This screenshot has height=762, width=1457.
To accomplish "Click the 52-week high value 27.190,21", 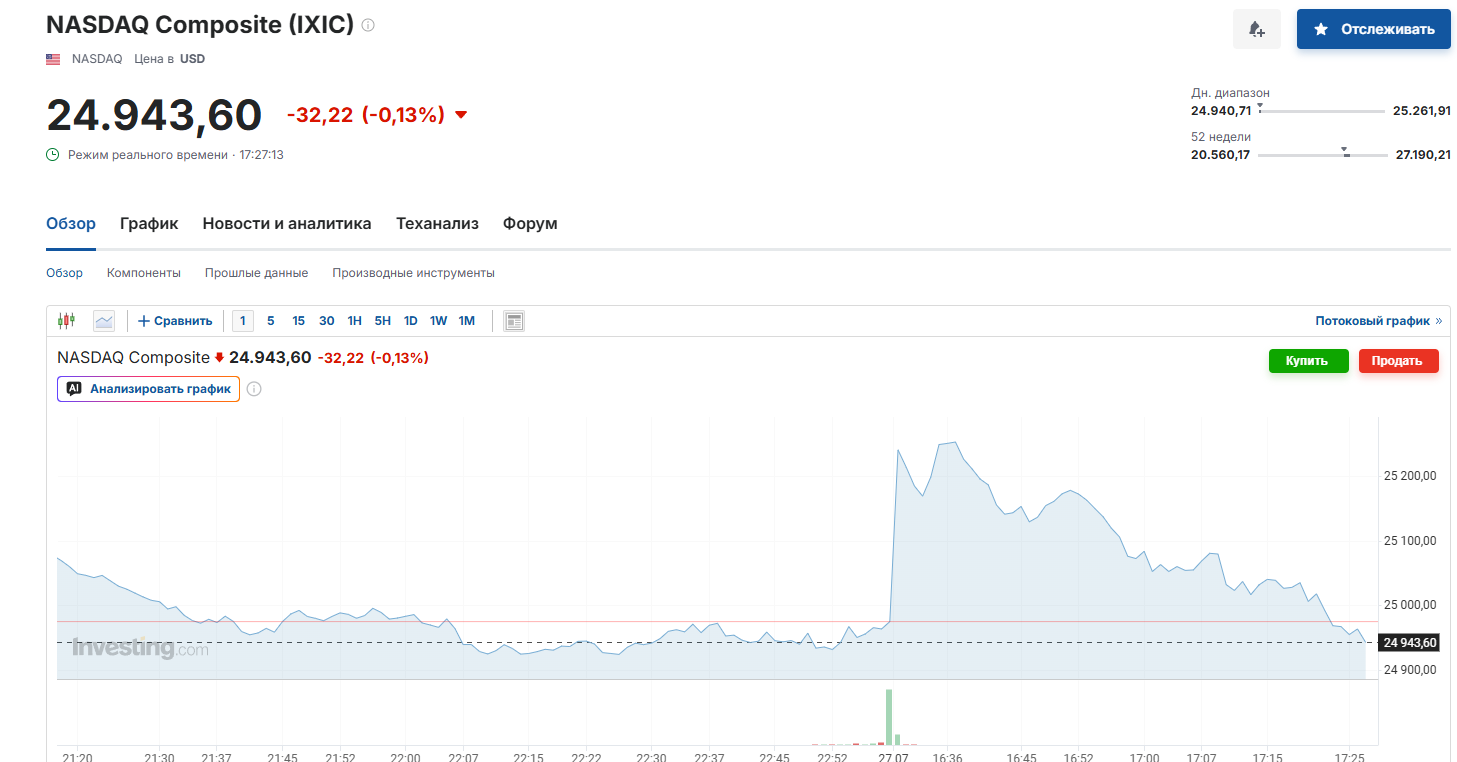I will pos(1423,154).
